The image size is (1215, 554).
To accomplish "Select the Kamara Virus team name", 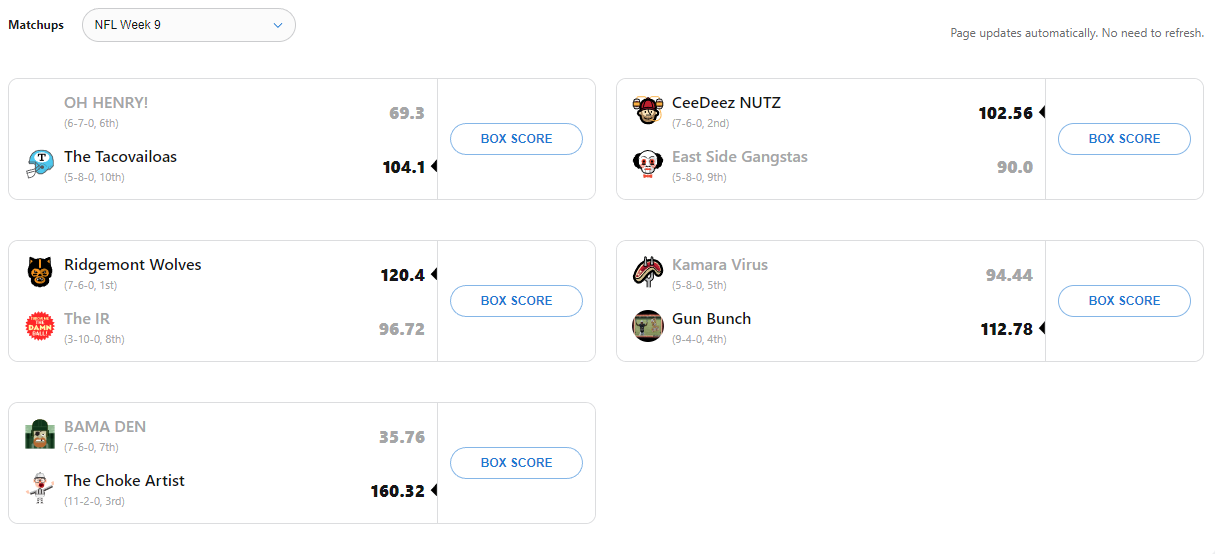I will click(x=720, y=265).
